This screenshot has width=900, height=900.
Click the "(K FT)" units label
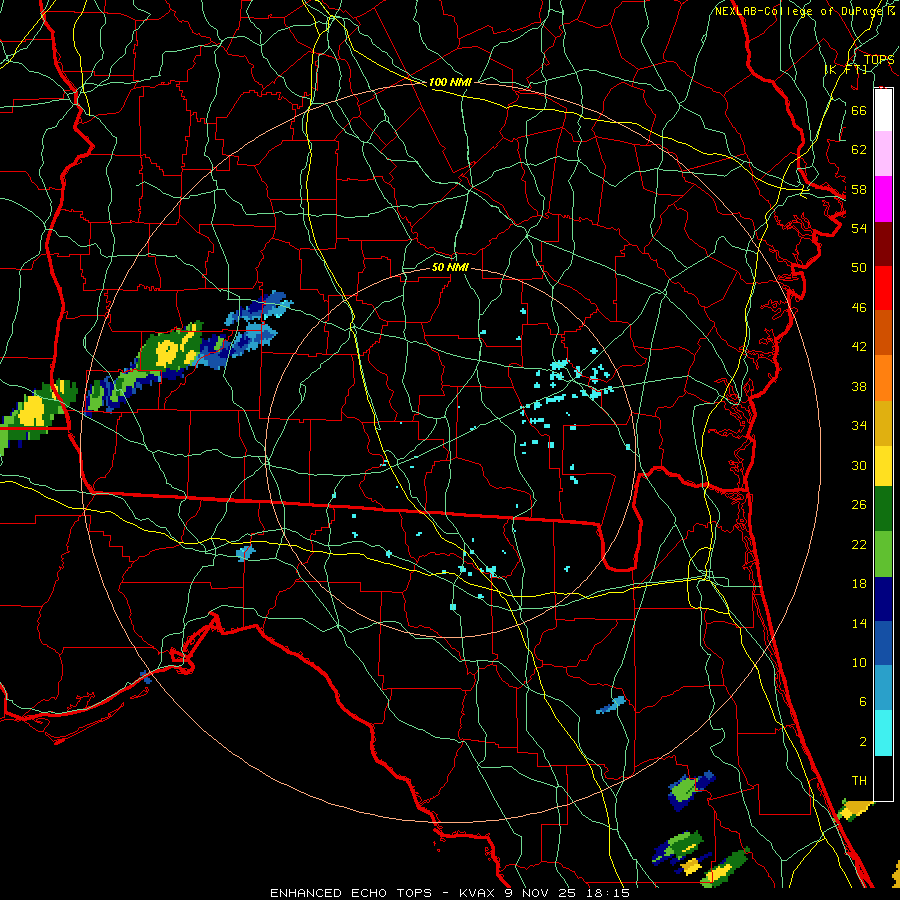846,69
